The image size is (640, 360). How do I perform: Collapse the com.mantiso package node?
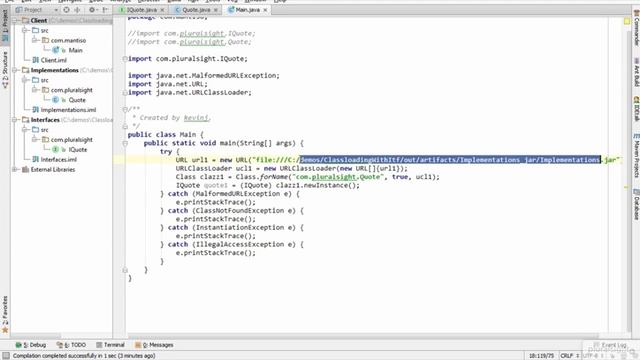tap(35, 40)
